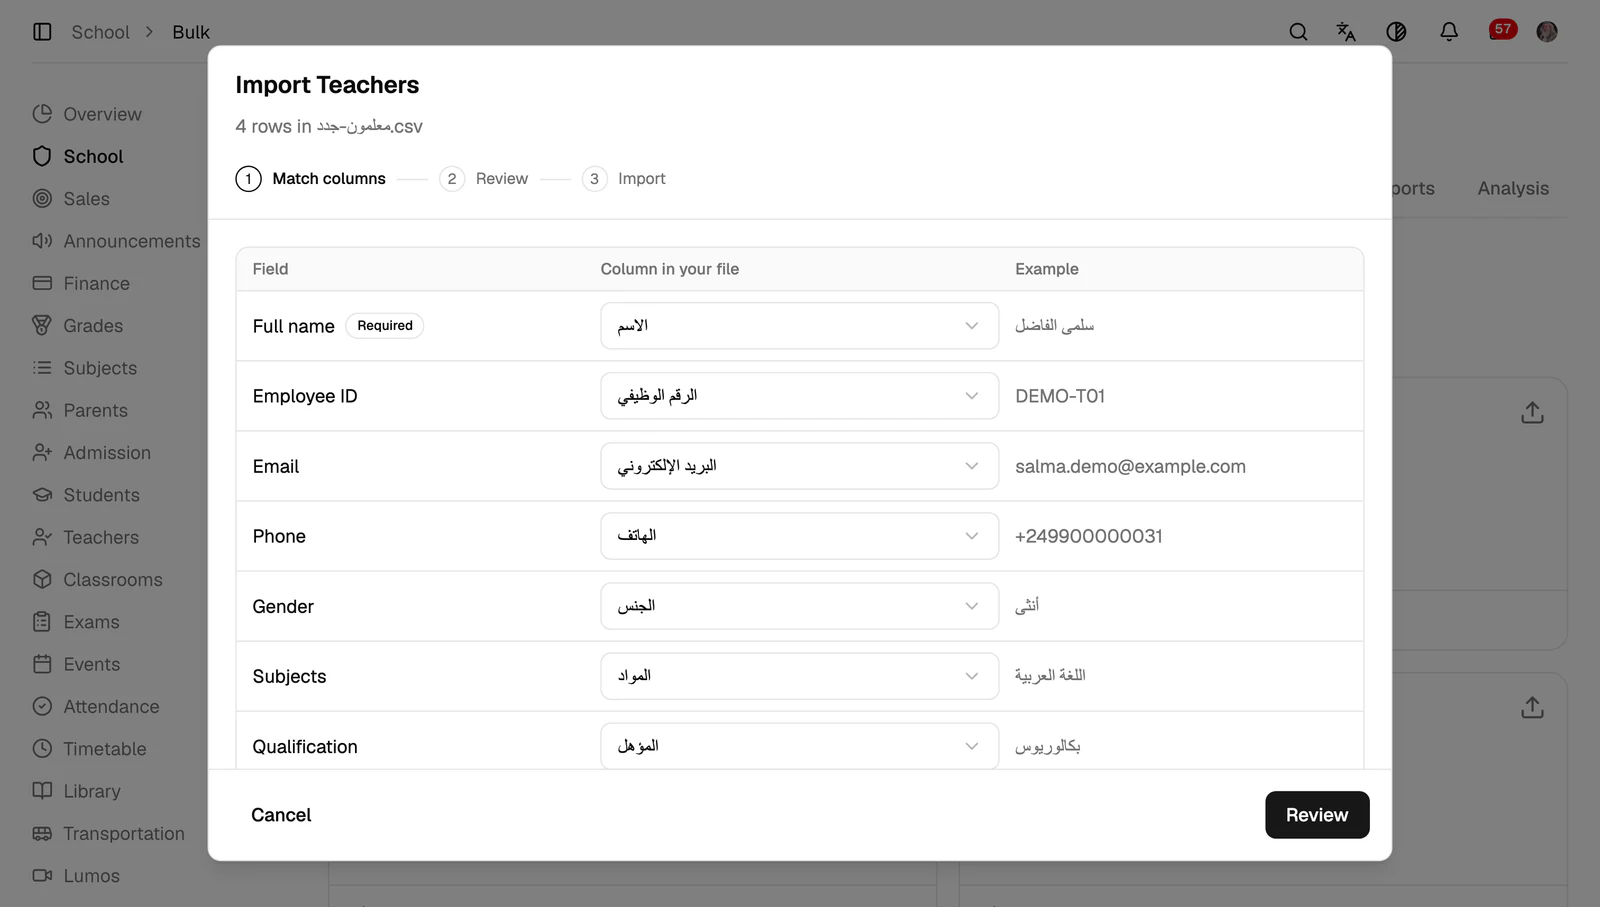Open the Gender column dropdown

[799, 606]
